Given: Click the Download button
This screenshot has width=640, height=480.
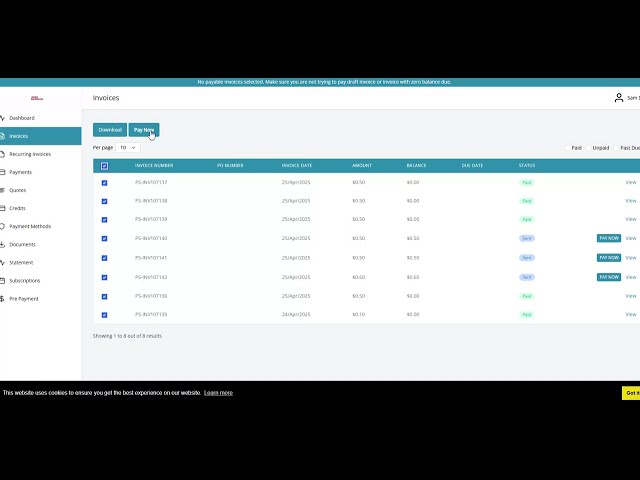Looking at the screenshot, I should click(110, 130).
